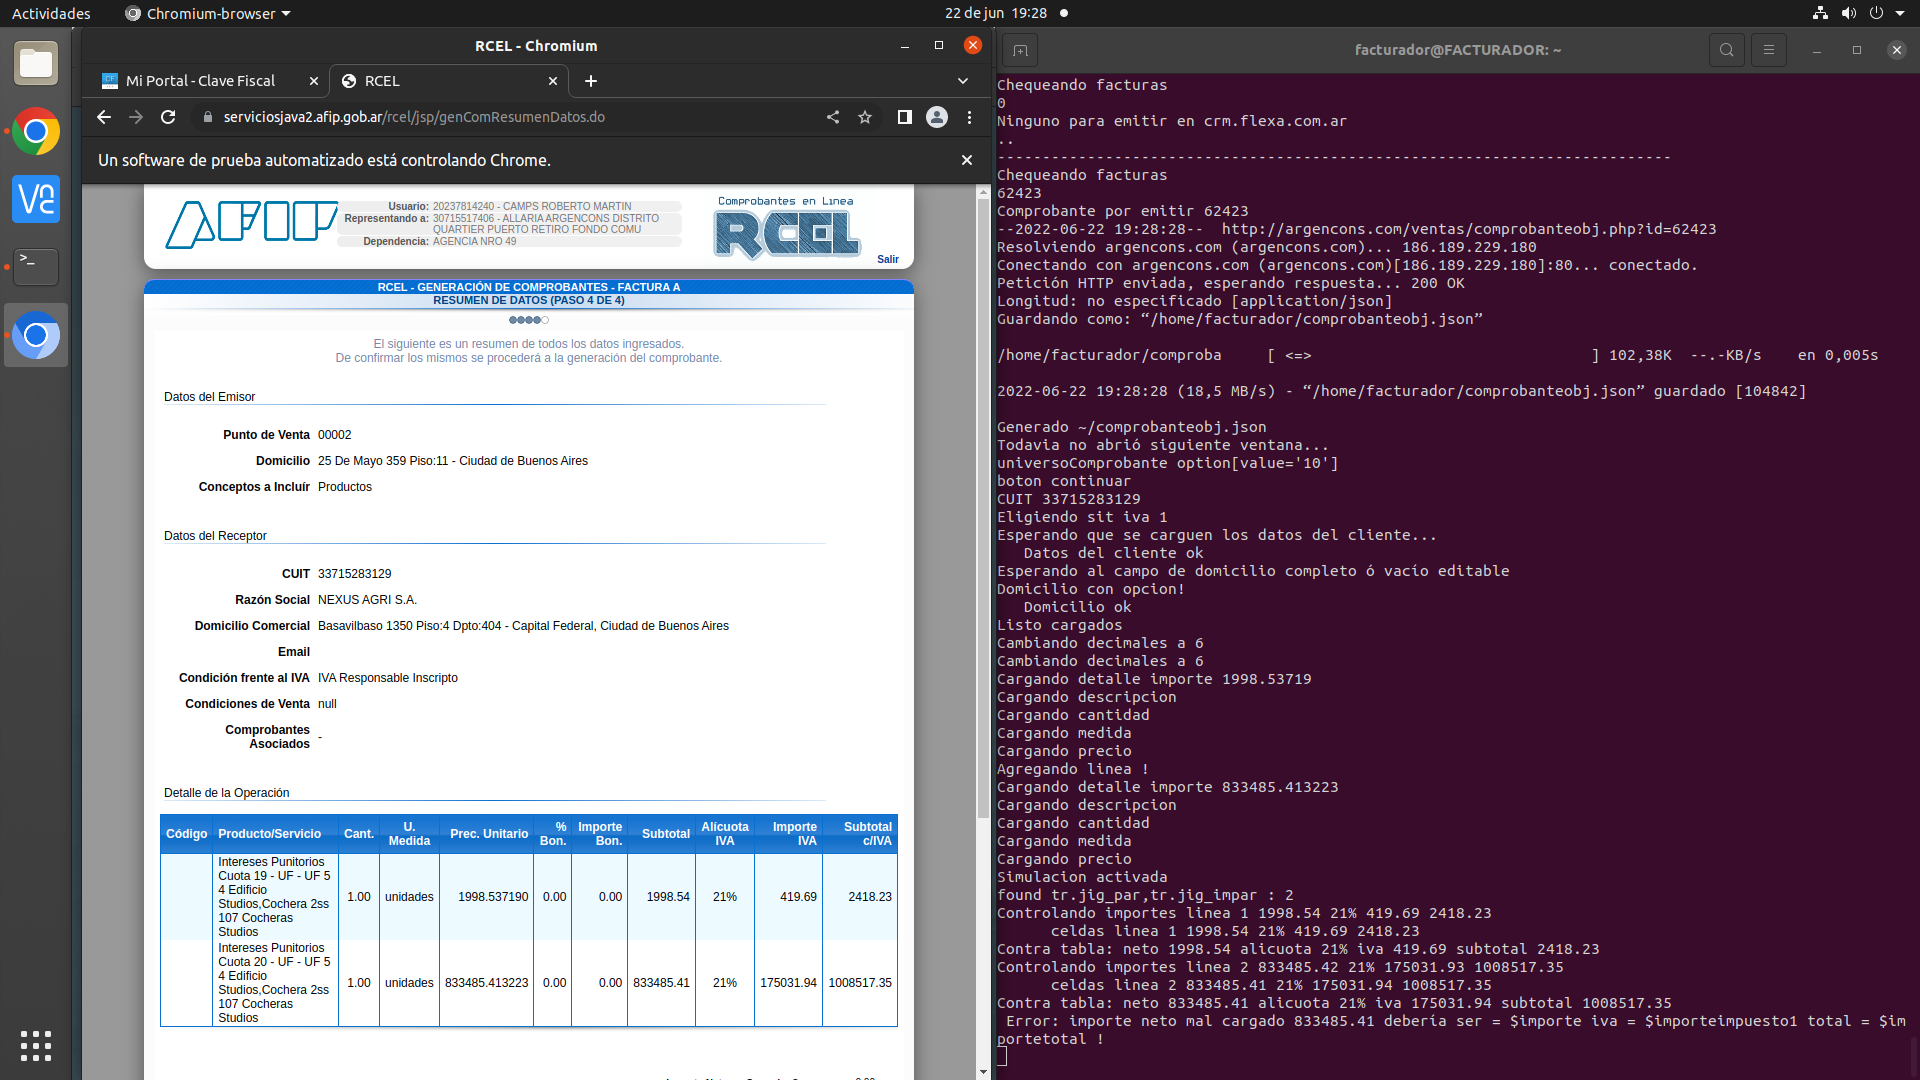Image resolution: width=1920 pixels, height=1080 pixels.
Task: Bookmark this page with the star
Action: point(865,117)
